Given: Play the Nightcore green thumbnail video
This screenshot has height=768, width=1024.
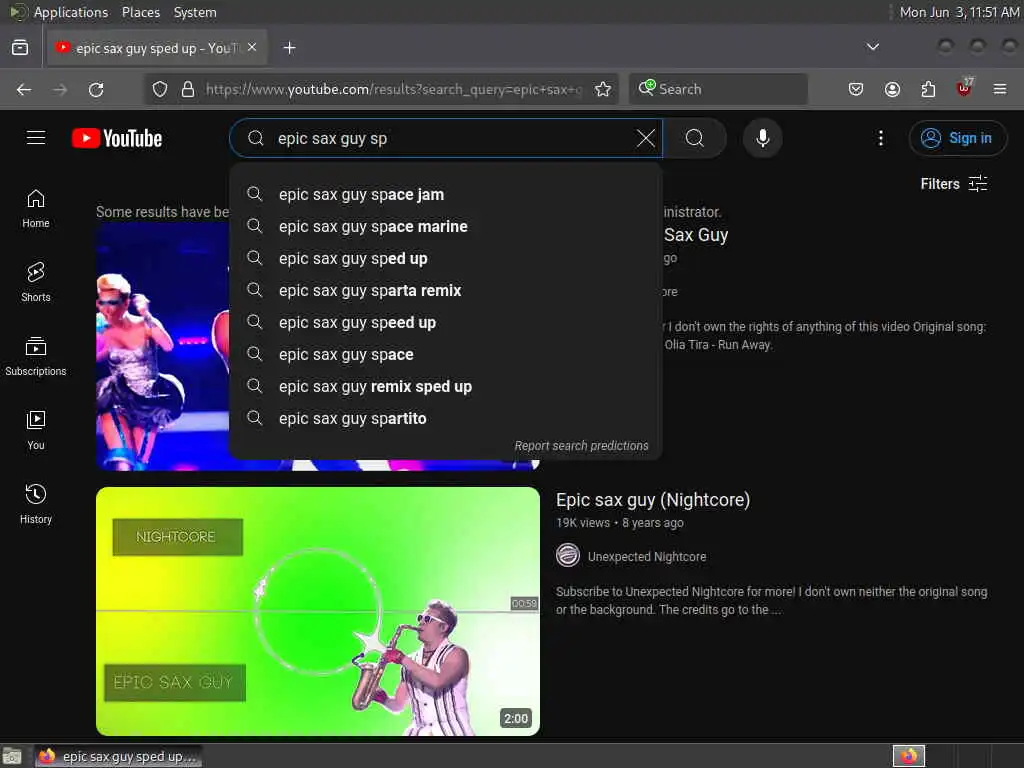Looking at the screenshot, I should pyautogui.click(x=318, y=611).
